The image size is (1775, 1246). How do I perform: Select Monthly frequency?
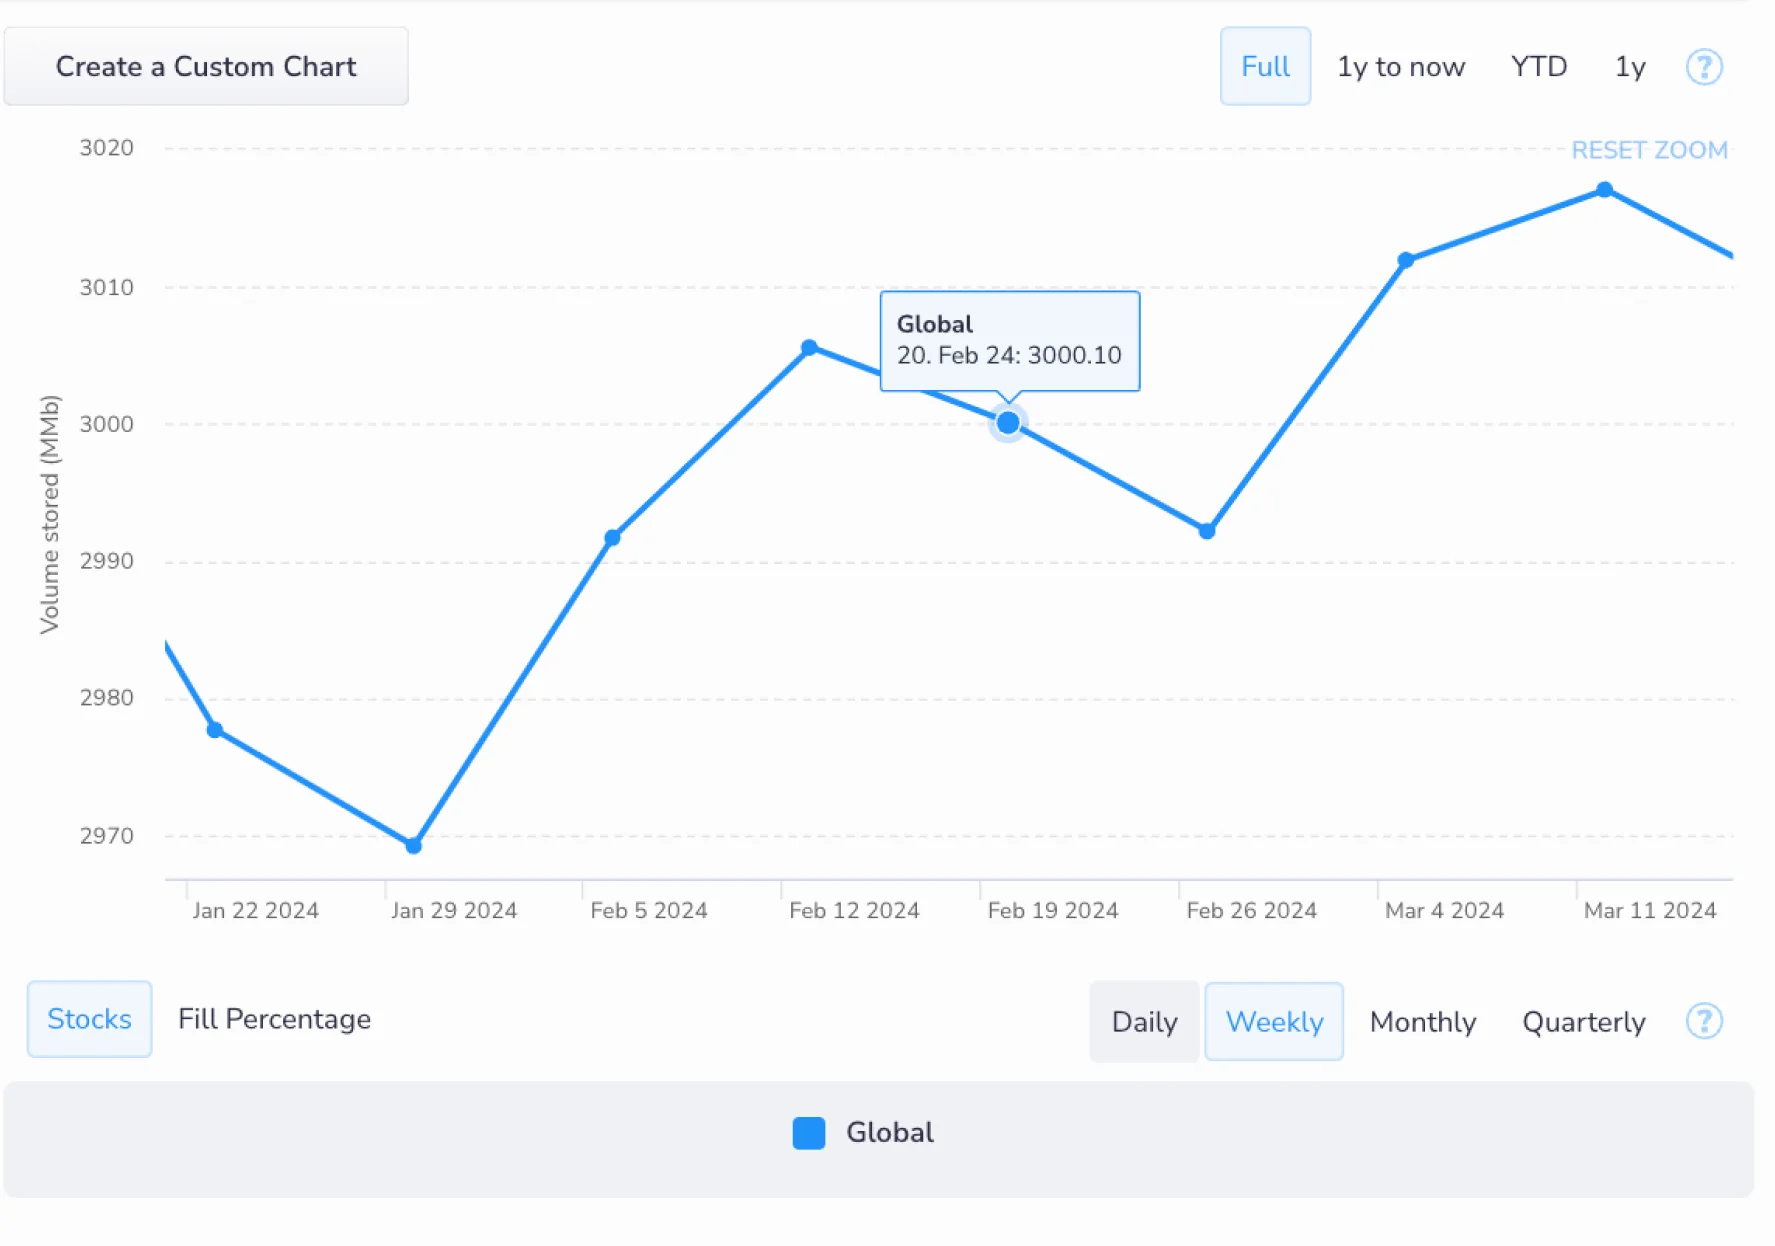pyautogui.click(x=1423, y=1022)
